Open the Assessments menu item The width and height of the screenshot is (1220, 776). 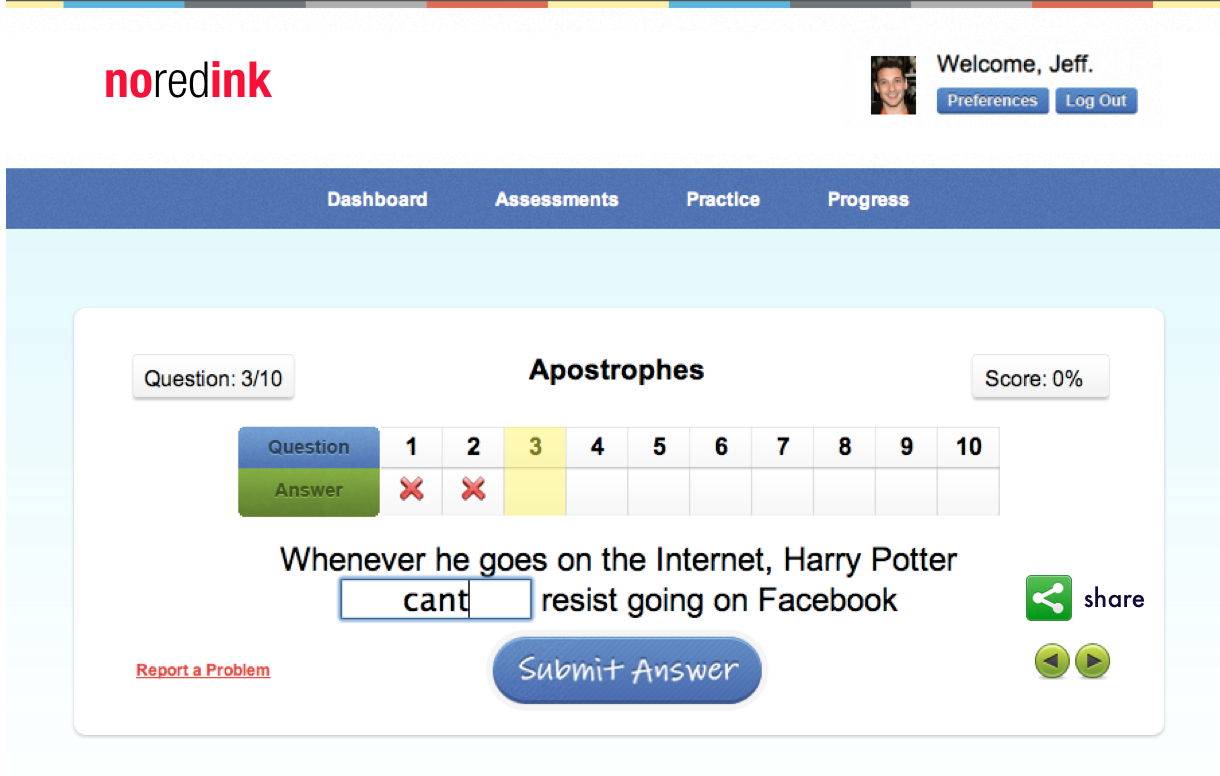coord(557,199)
